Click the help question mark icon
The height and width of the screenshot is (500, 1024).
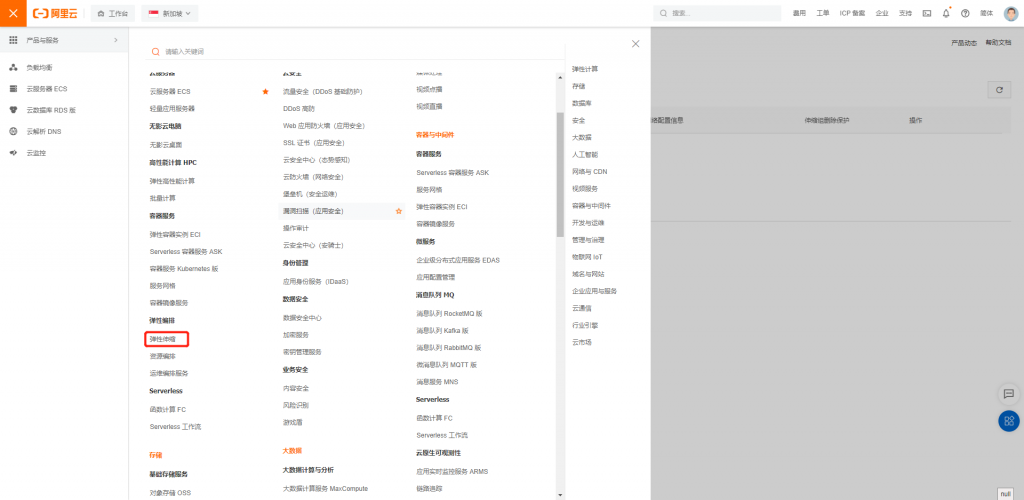click(965, 13)
